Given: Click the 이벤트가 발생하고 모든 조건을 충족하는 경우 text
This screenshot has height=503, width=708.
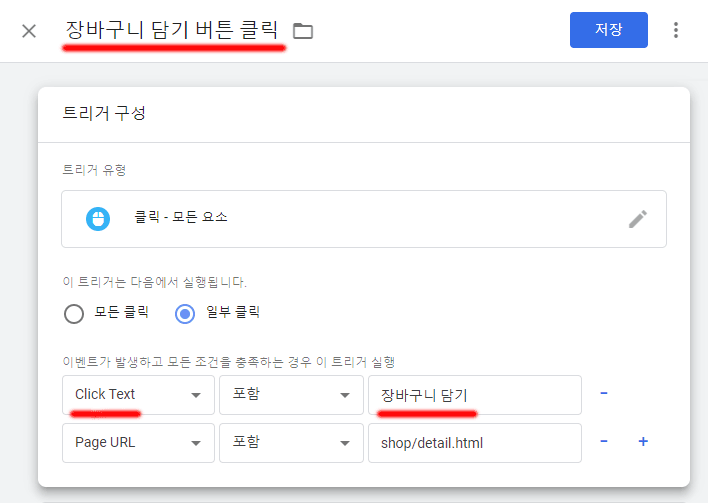Looking at the screenshot, I should pos(229,362).
